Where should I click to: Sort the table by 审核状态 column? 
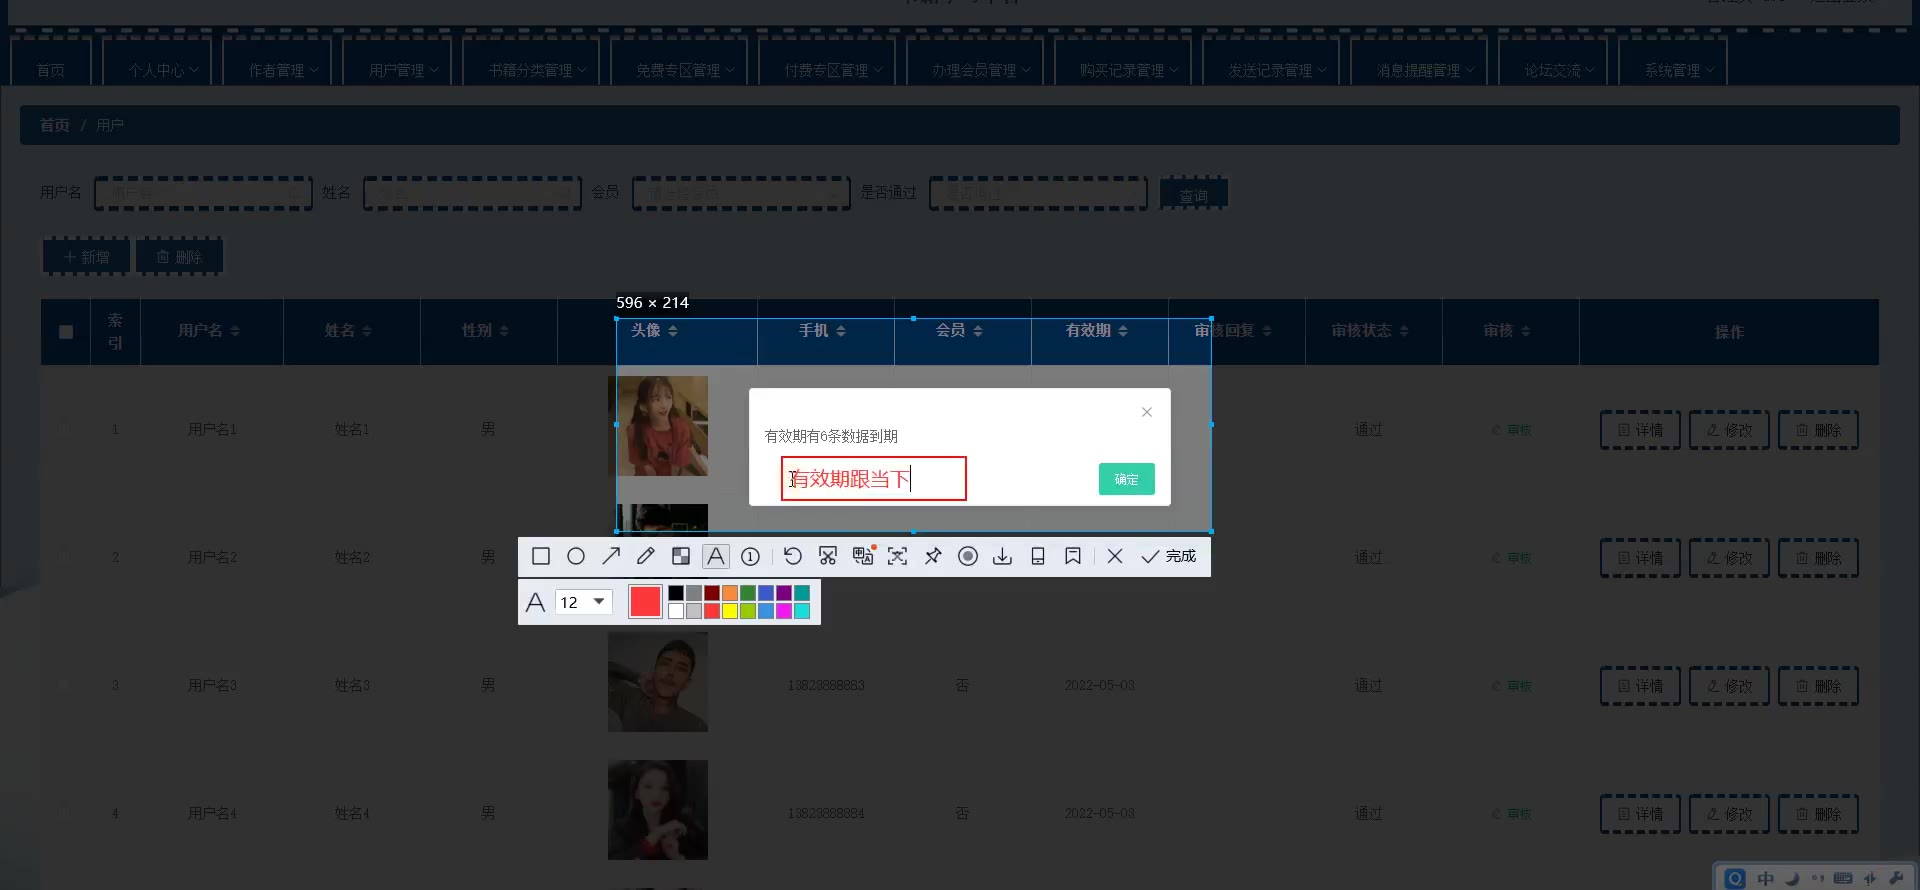1404,331
